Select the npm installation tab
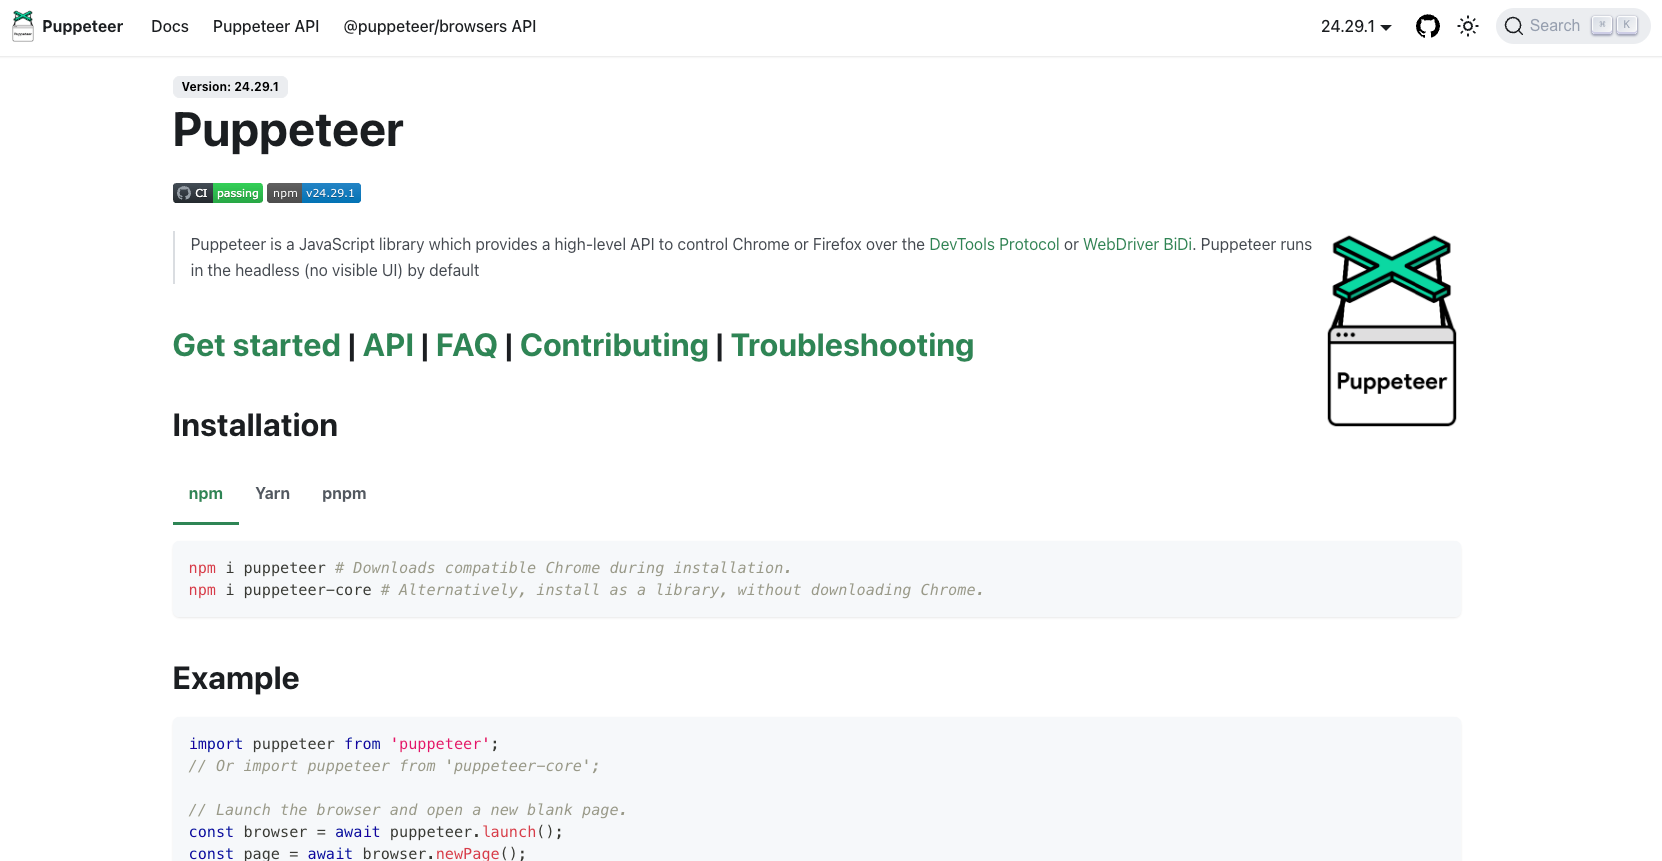 pos(206,494)
